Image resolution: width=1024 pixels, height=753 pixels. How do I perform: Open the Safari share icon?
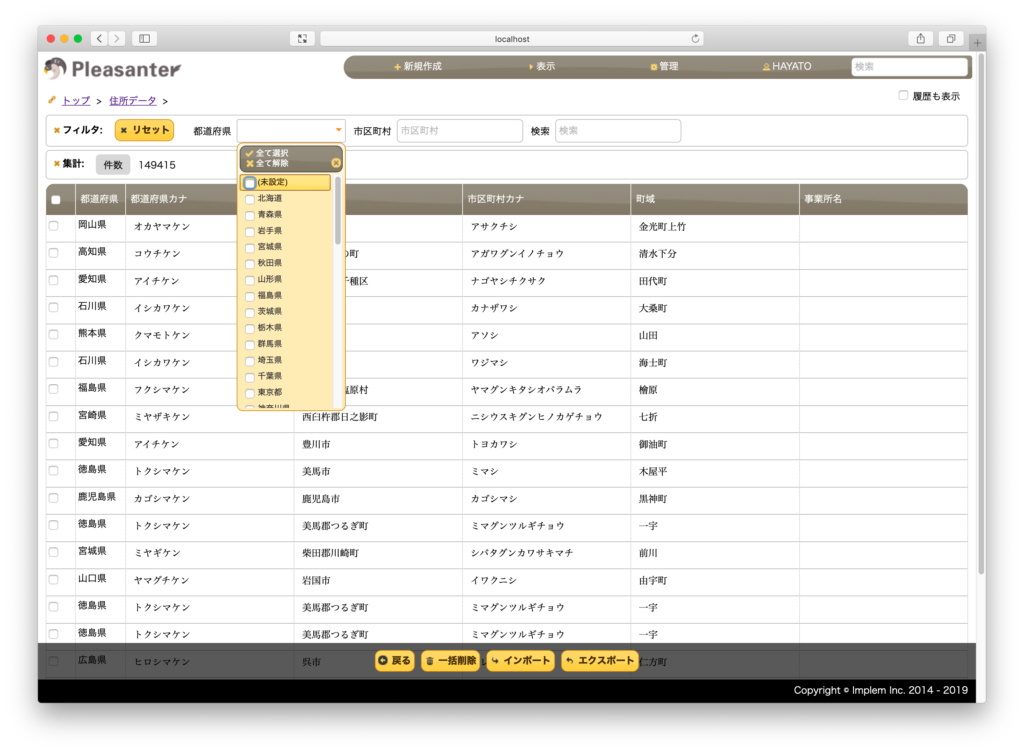[x=920, y=39]
